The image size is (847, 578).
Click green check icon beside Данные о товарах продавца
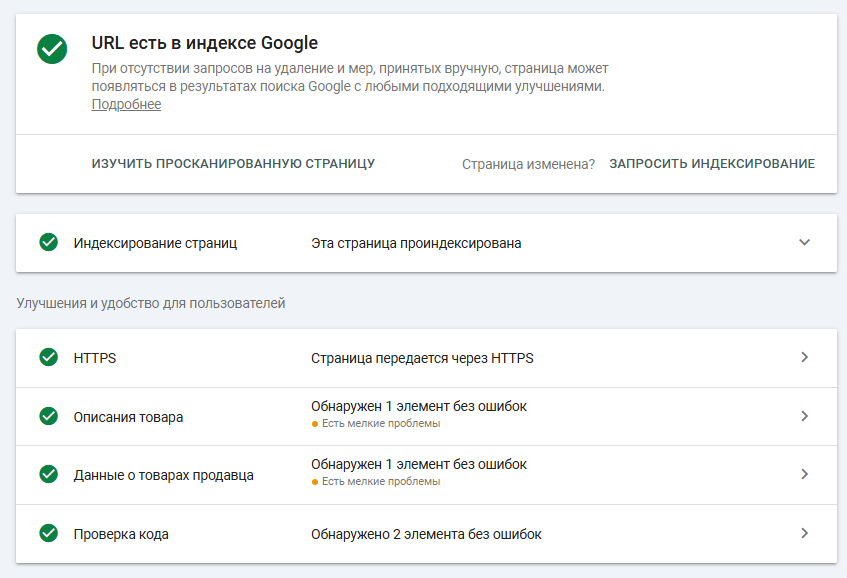coord(49,474)
